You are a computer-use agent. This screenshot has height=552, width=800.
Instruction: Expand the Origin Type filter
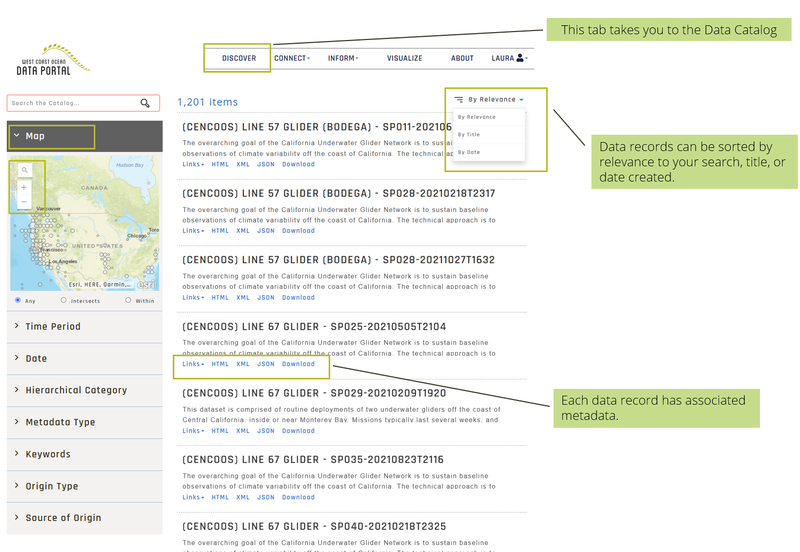click(x=85, y=486)
